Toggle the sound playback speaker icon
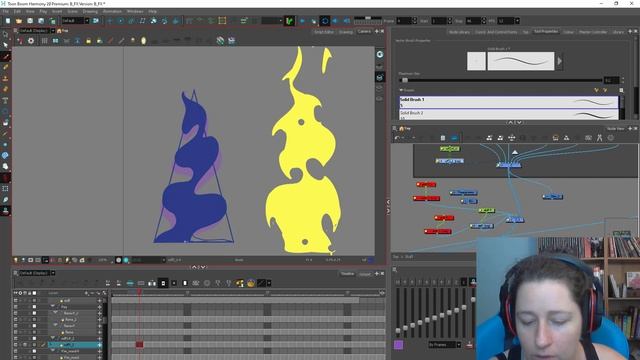This screenshot has height=360, width=640. 336,21
